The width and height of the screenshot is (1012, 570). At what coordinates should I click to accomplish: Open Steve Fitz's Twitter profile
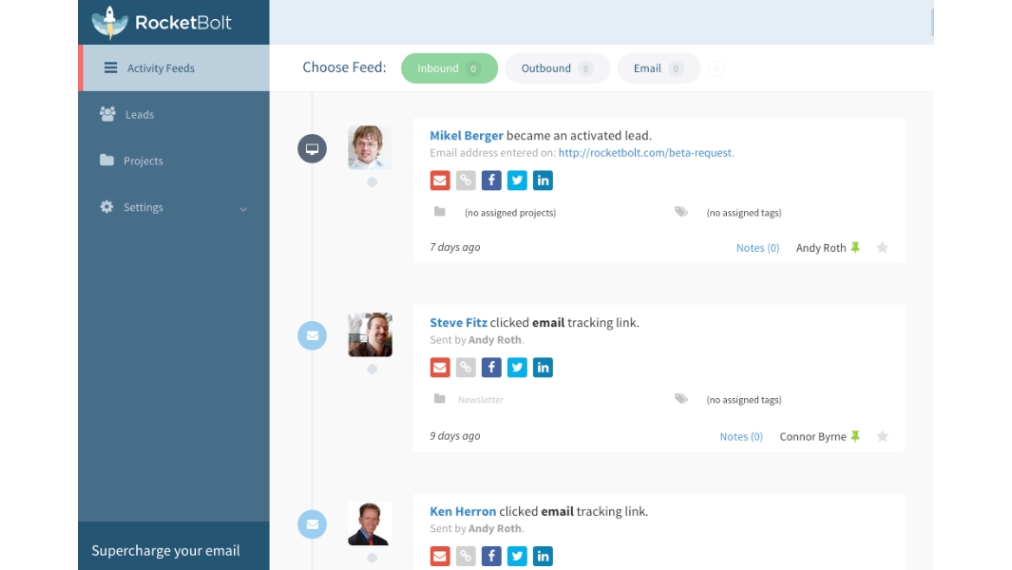(x=517, y=367)
